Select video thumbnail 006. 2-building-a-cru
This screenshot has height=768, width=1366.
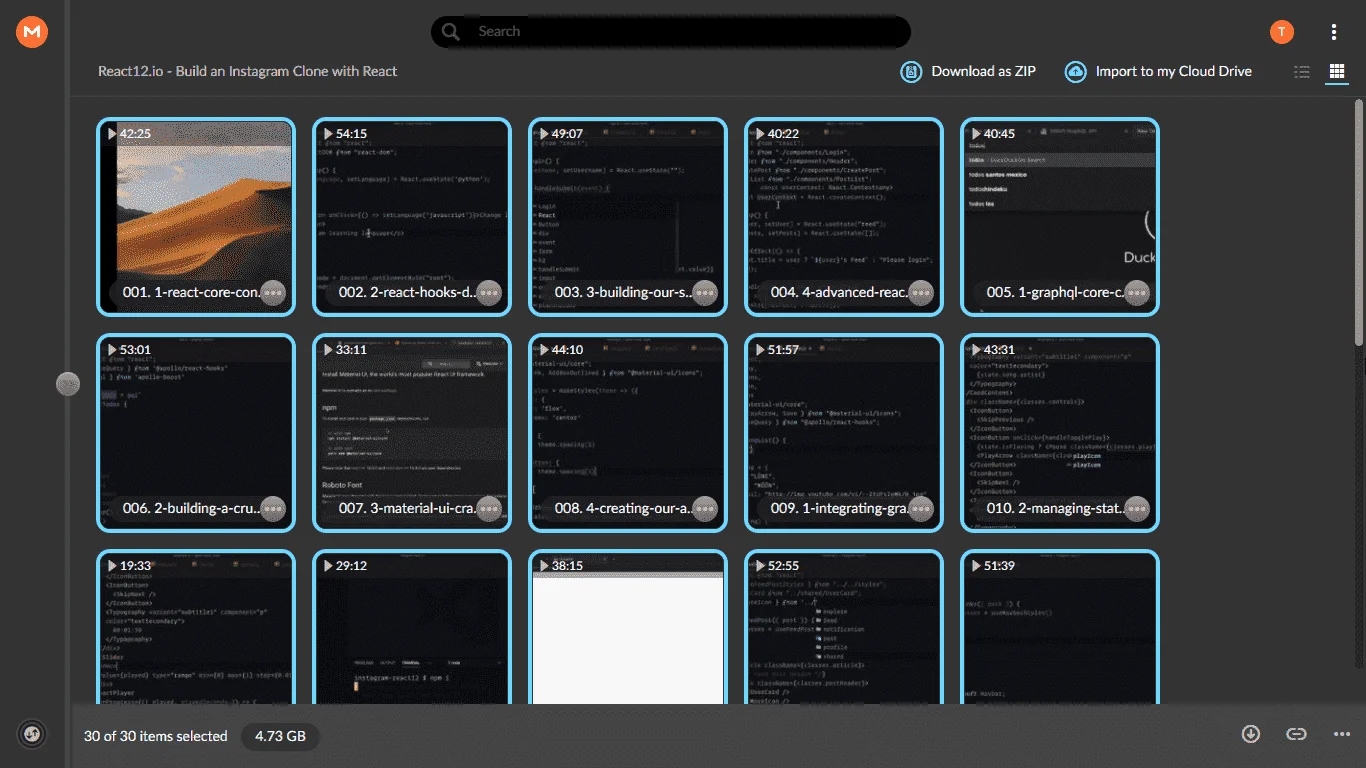(x=196, y=433)
